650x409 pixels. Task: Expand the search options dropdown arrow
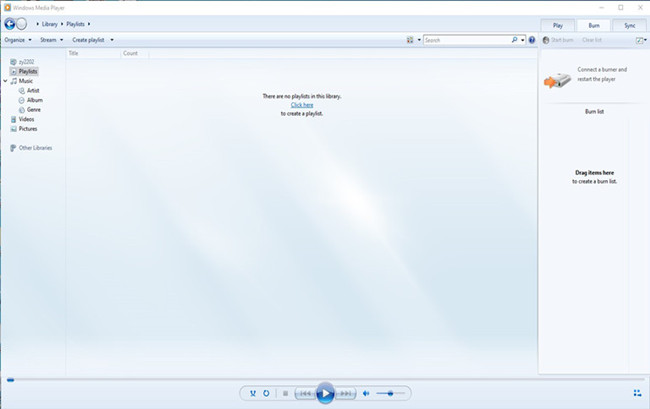coord(522,40)
